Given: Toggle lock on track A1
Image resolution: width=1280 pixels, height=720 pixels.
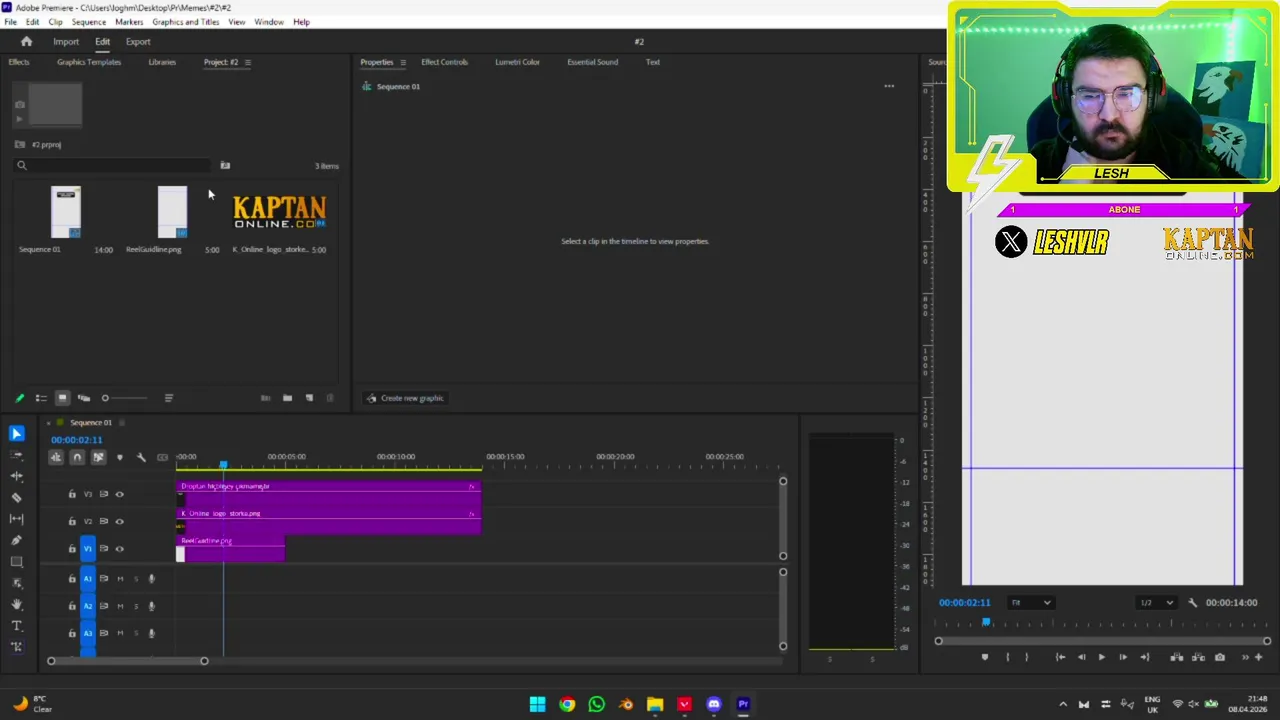Looking at the screenshot, I should pos(71,578).
